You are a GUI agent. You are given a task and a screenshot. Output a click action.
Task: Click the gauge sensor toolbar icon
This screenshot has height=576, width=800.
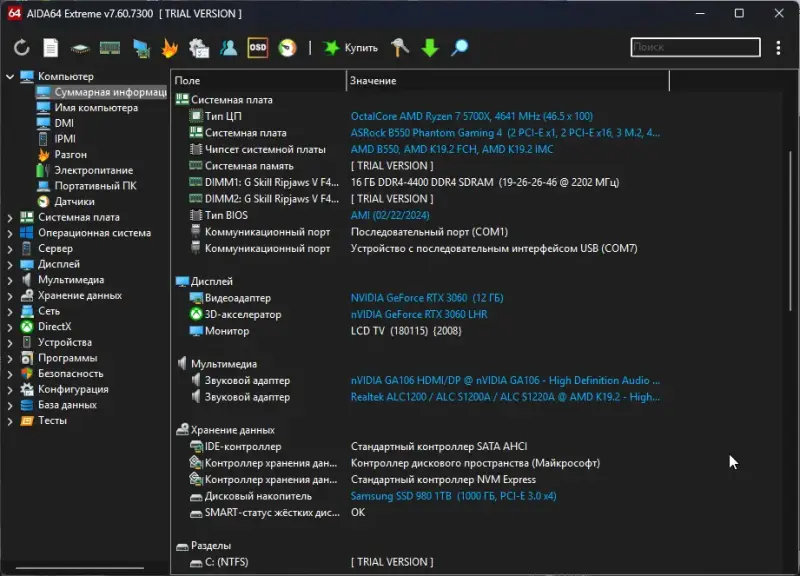pos(287,48)
